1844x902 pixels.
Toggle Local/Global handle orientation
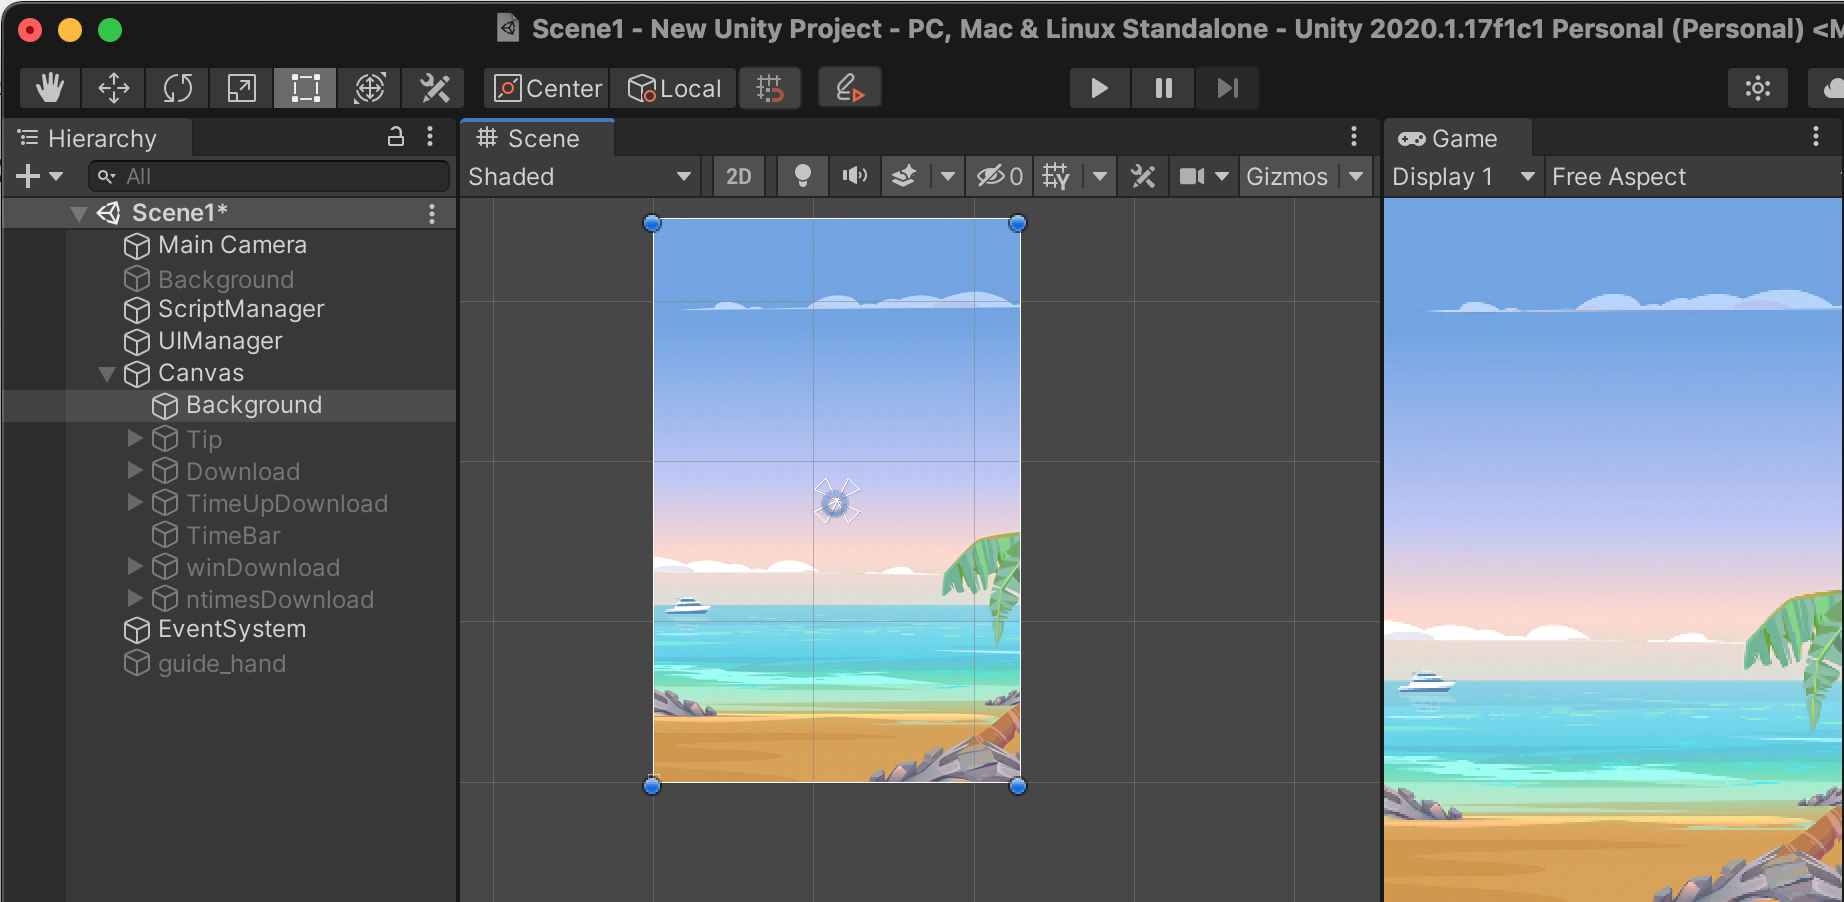coord(673,88)
